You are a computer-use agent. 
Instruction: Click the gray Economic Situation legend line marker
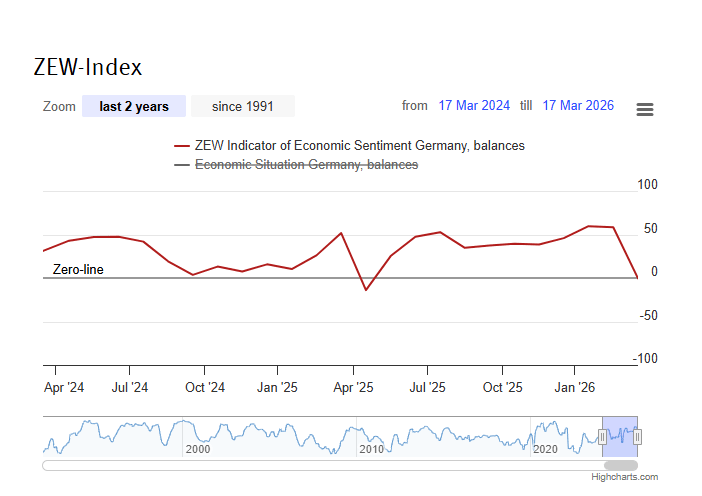tap(182, 164)
